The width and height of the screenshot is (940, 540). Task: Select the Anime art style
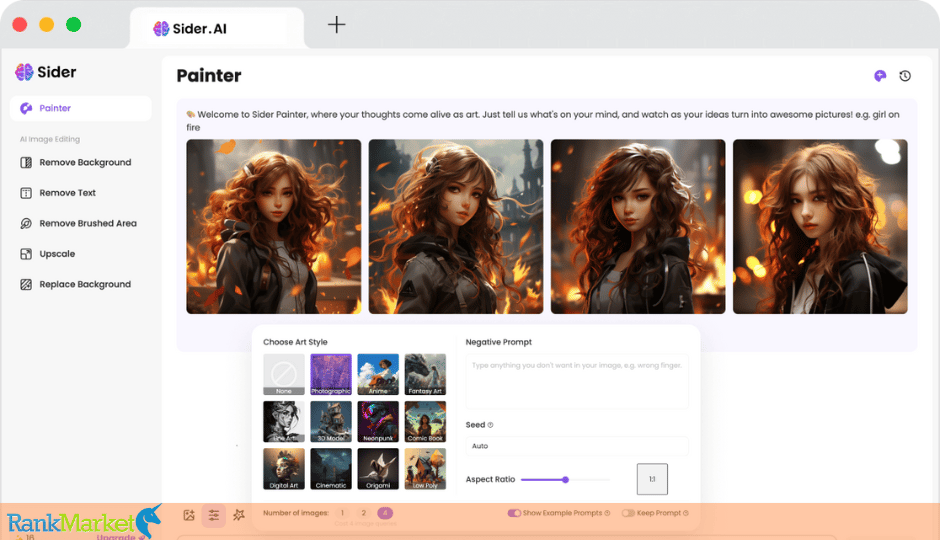pos(378,375)
